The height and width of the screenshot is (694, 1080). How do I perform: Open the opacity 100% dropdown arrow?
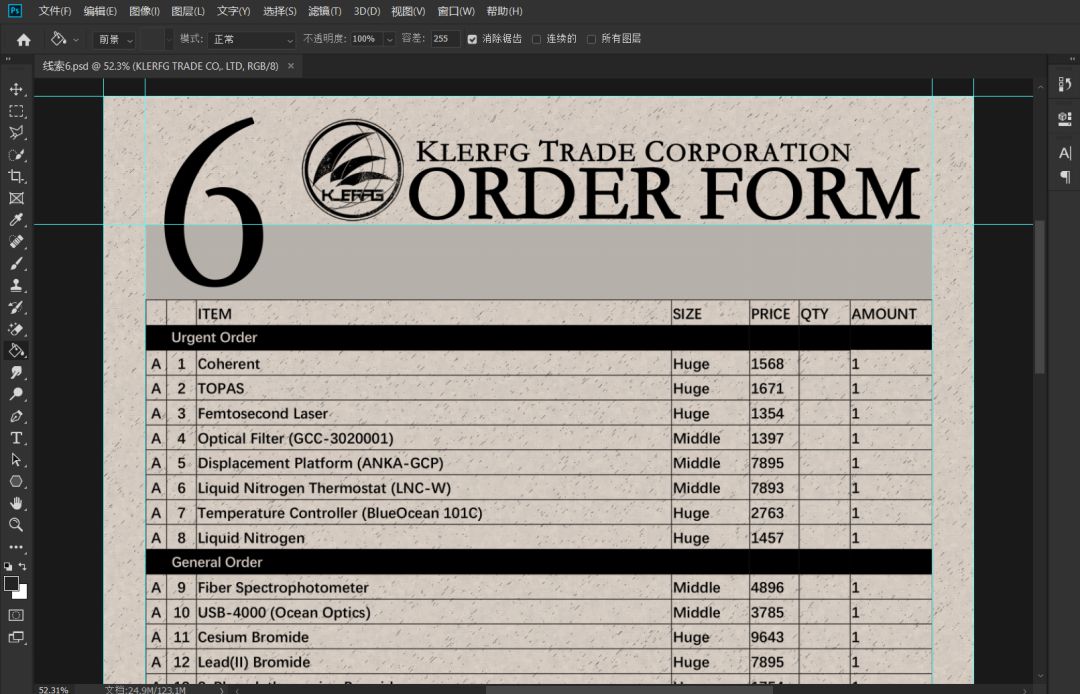tap(389, 39)
